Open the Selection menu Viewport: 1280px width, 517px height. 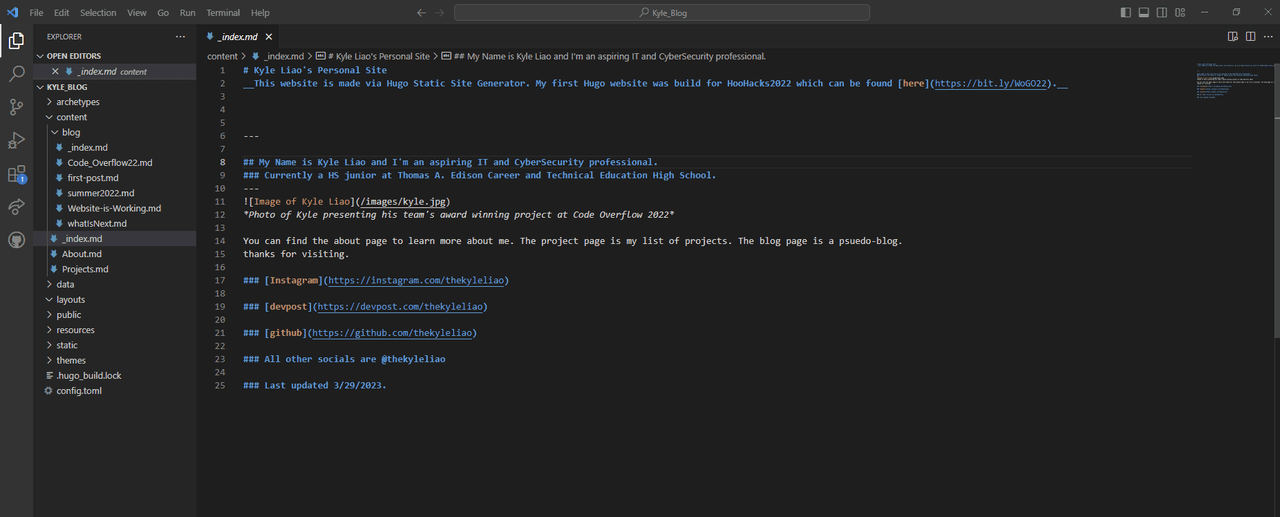98,13
